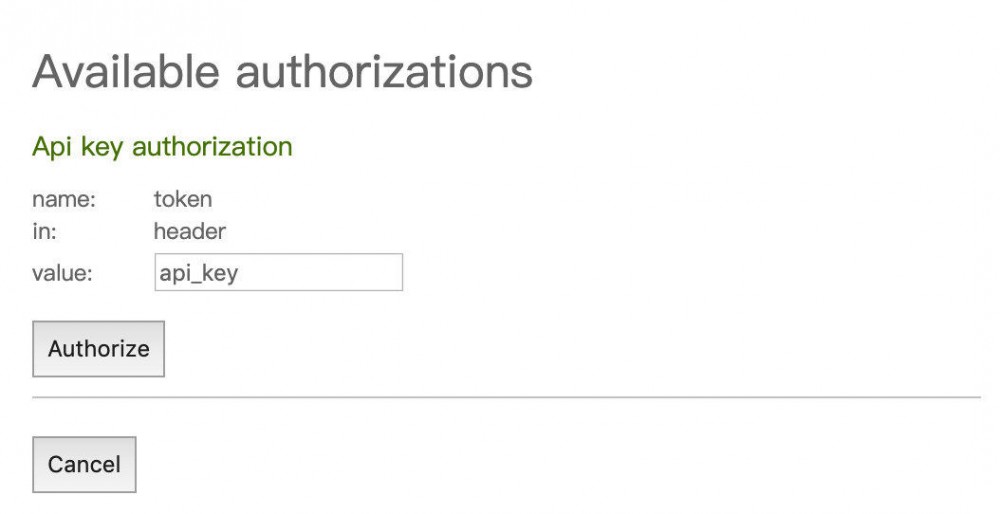Click the 'Available authorizations' heading
1000x514 pixels.
(282, 73)
